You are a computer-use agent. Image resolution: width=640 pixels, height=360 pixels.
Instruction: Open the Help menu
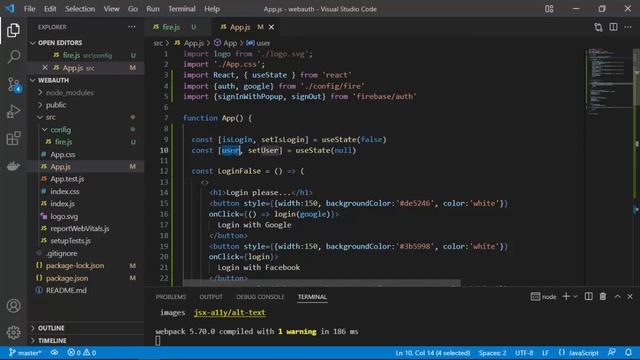(212, 9)
